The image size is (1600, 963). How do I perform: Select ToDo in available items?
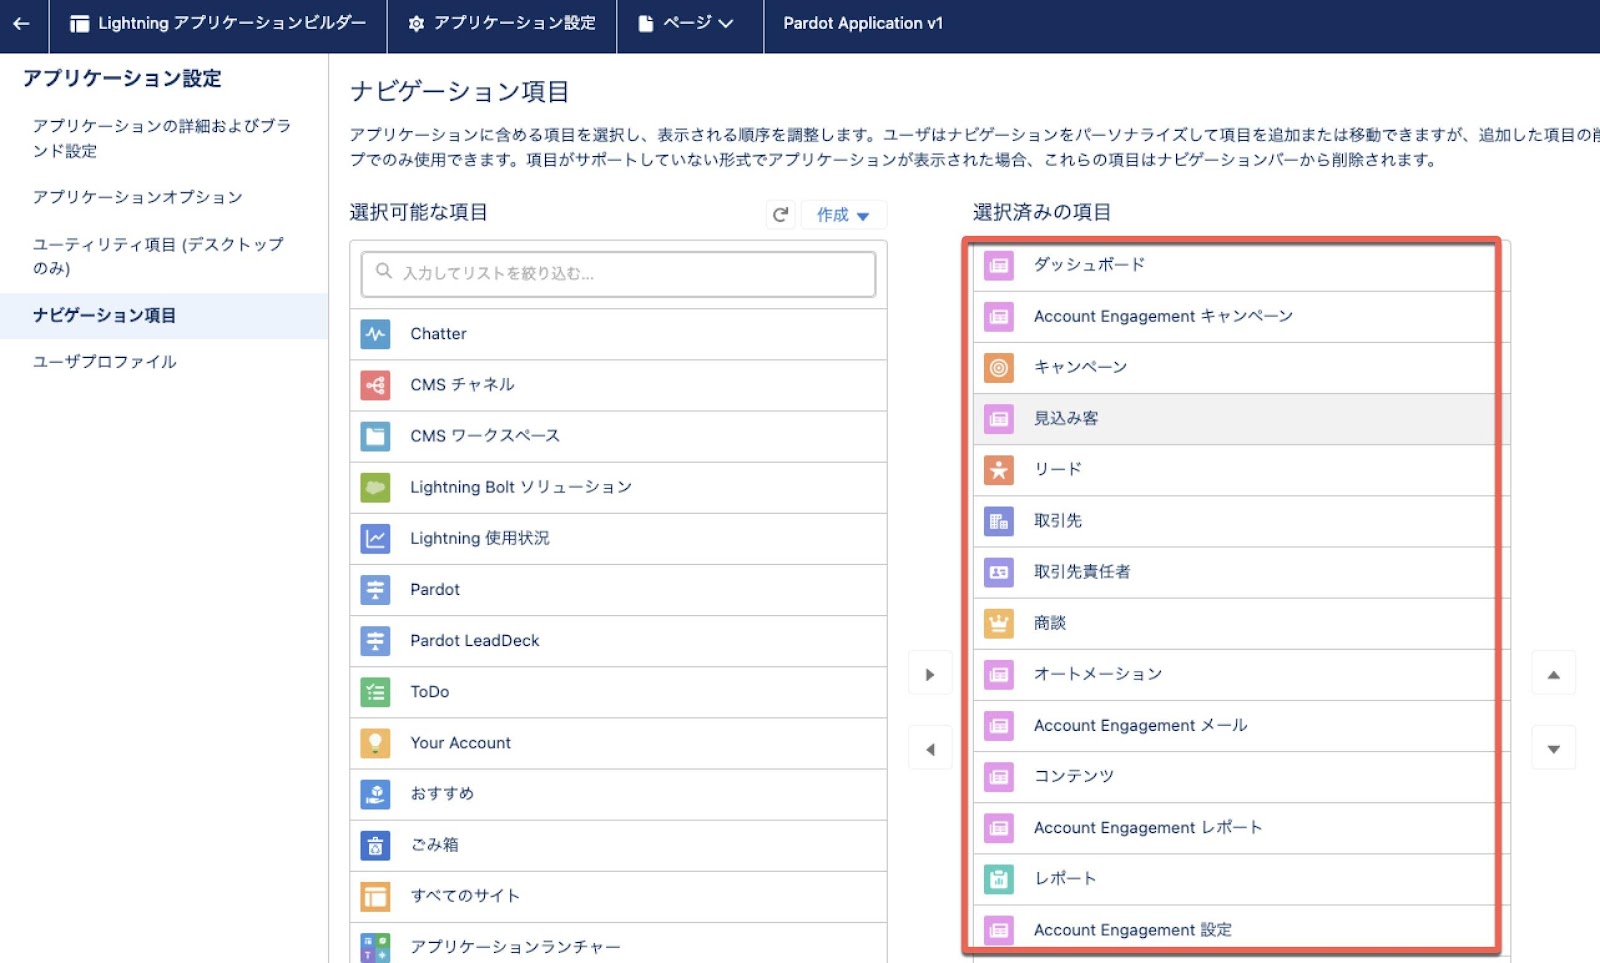(618, 692)
